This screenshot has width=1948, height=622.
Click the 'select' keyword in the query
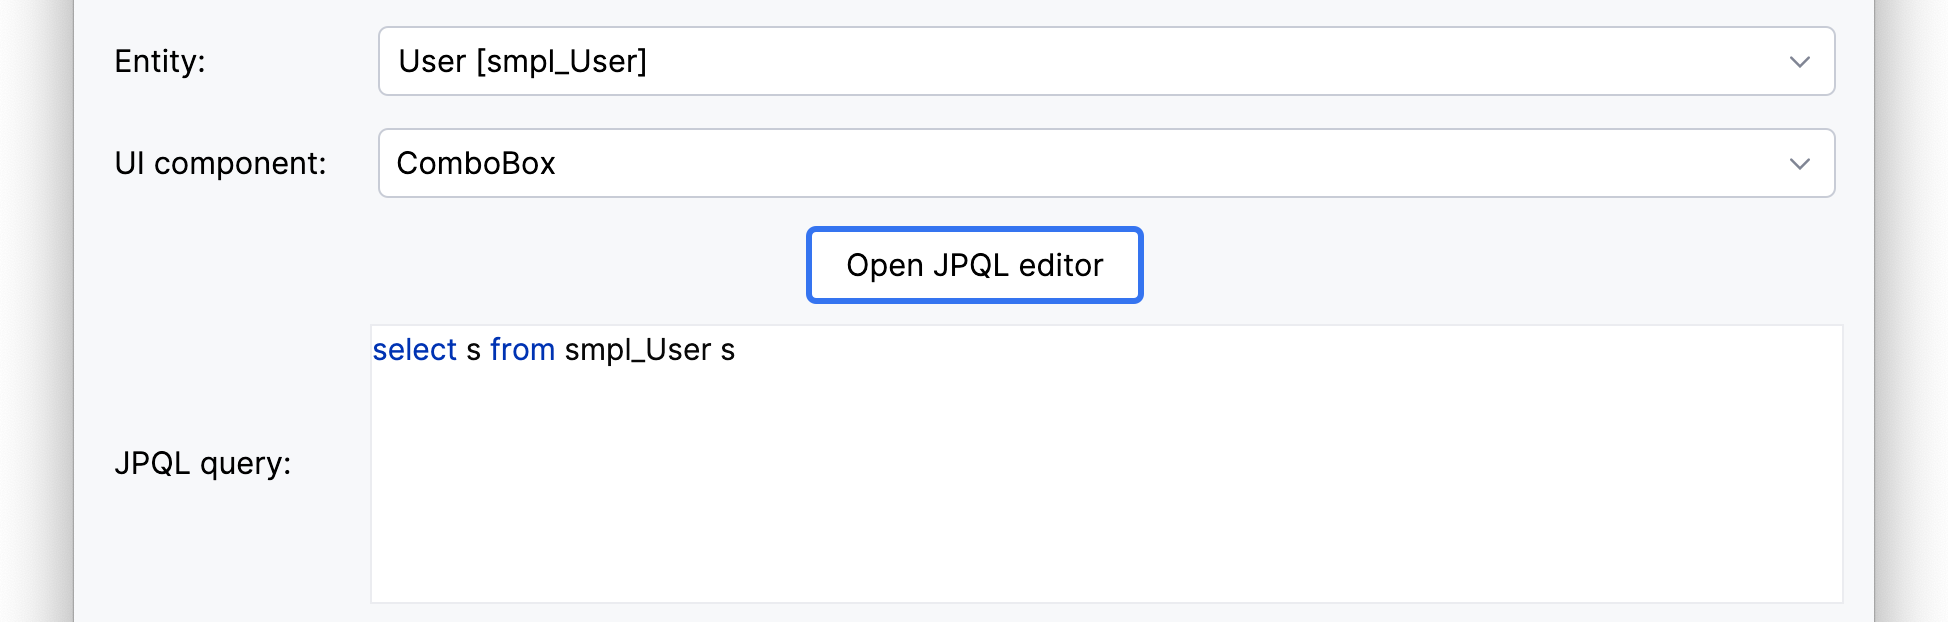[414, 350]
